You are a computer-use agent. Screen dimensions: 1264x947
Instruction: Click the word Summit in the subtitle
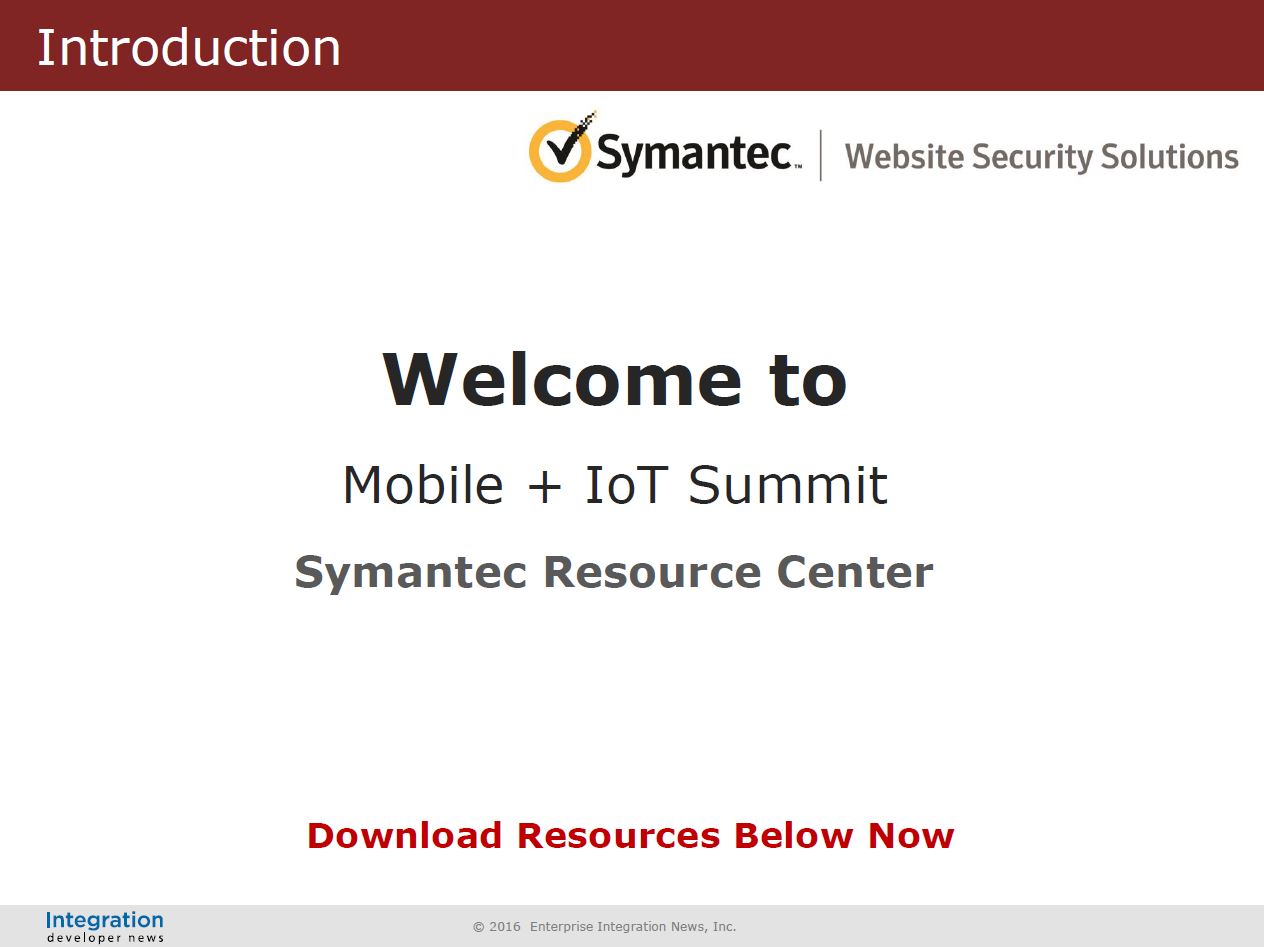coord(788,485)
